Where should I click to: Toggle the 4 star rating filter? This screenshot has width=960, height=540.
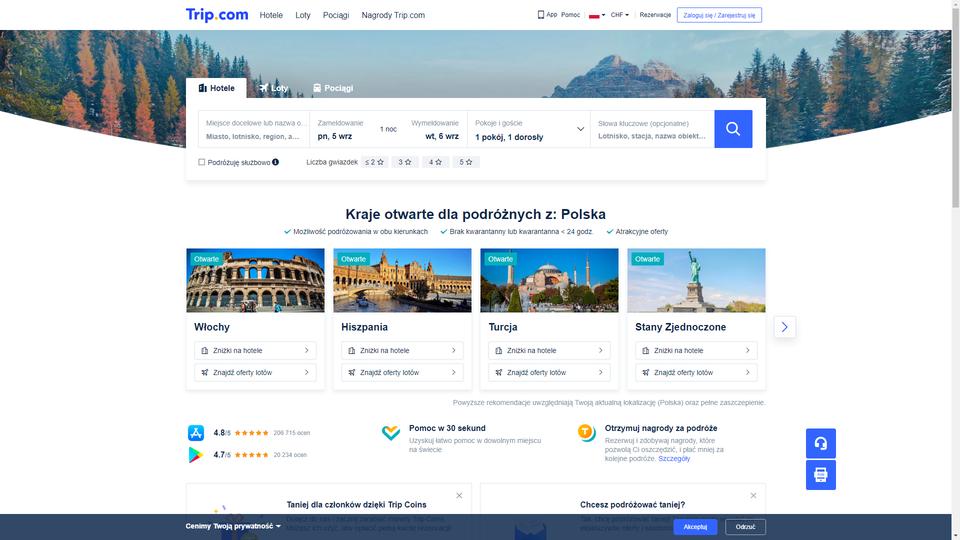tap(435, 162)
